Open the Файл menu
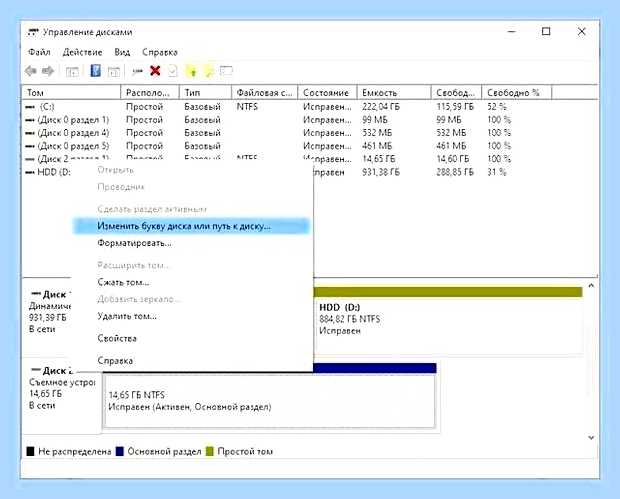The image size is (620, 499). [39, 52]
